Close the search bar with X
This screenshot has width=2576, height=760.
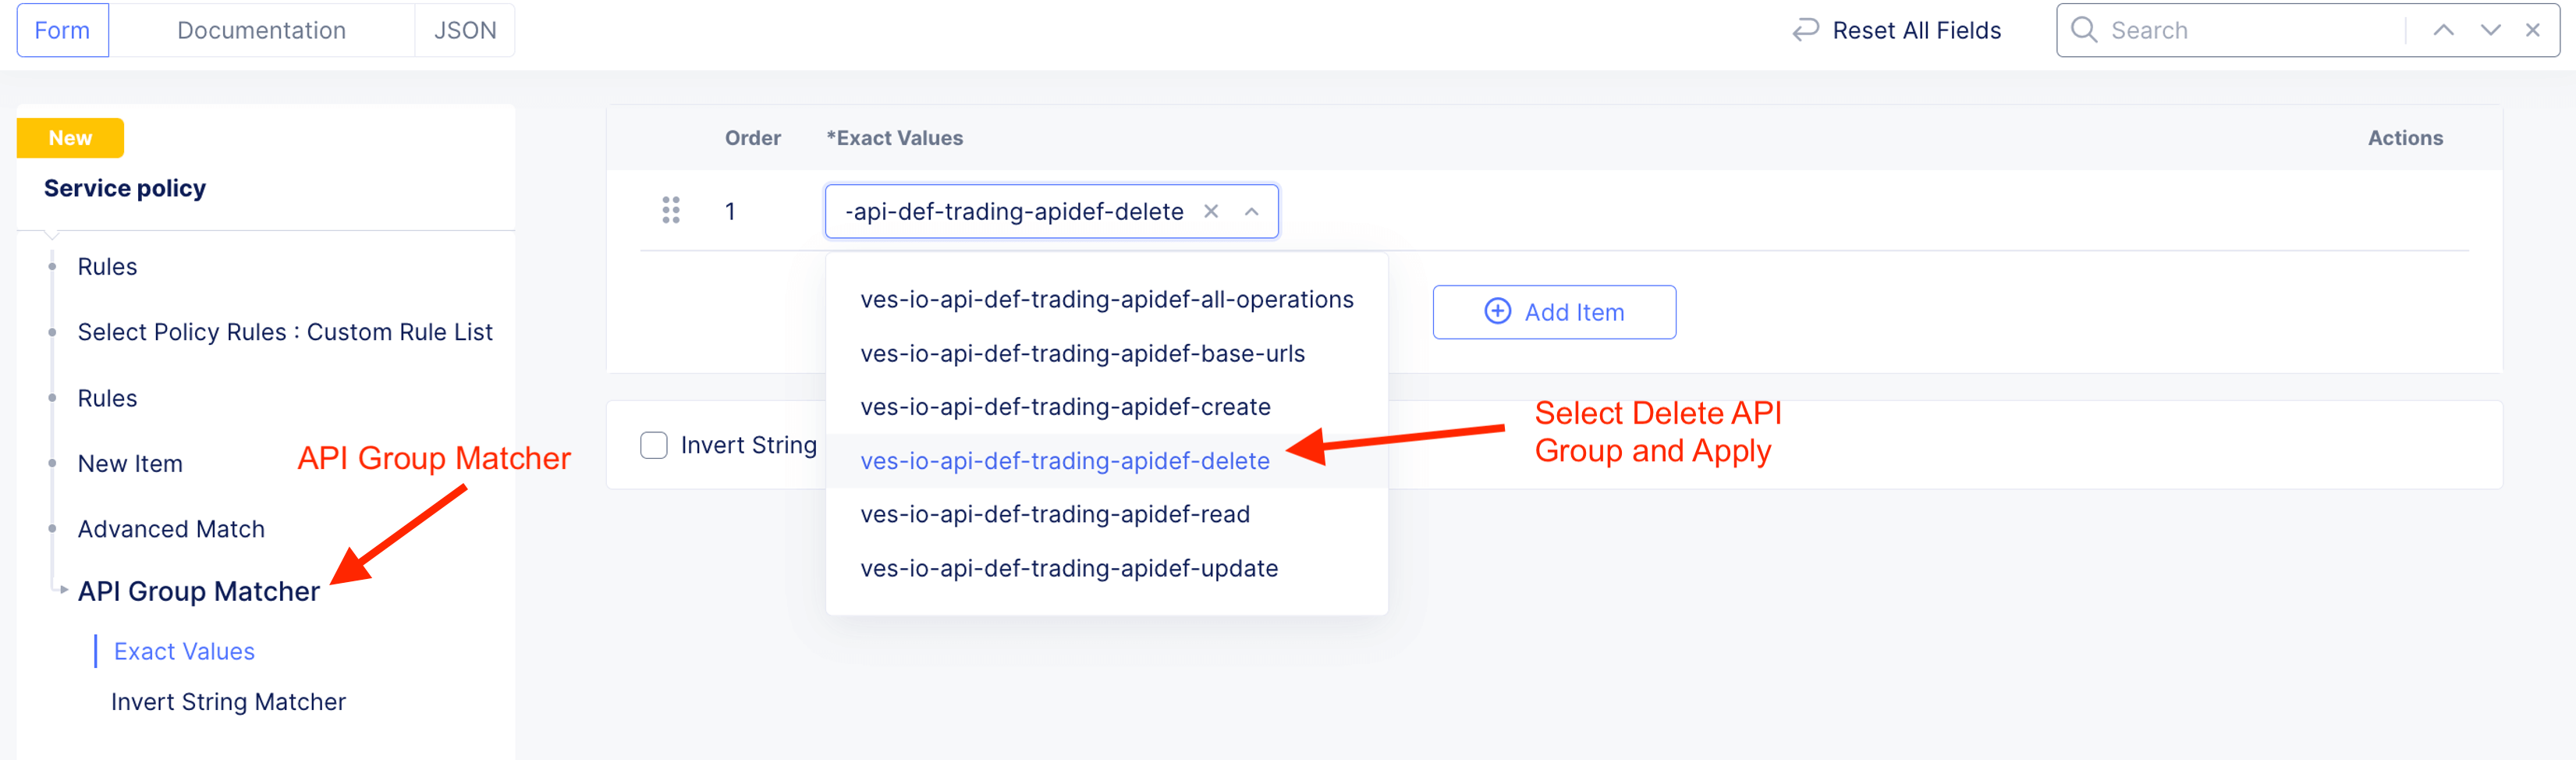[2533, 30]
